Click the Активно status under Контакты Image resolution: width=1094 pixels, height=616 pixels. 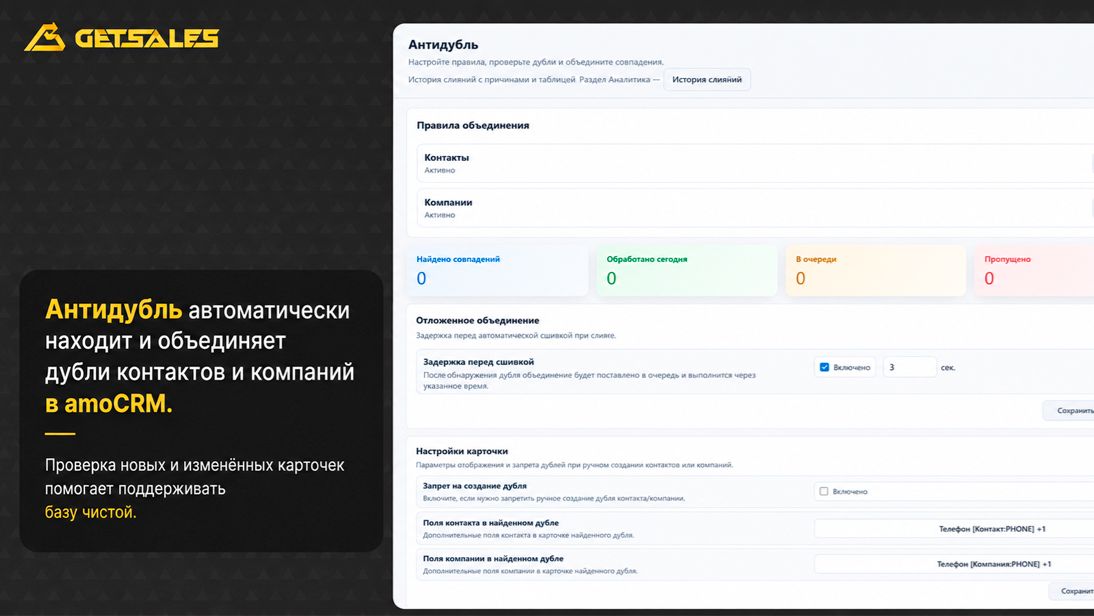tap(440, 170)
